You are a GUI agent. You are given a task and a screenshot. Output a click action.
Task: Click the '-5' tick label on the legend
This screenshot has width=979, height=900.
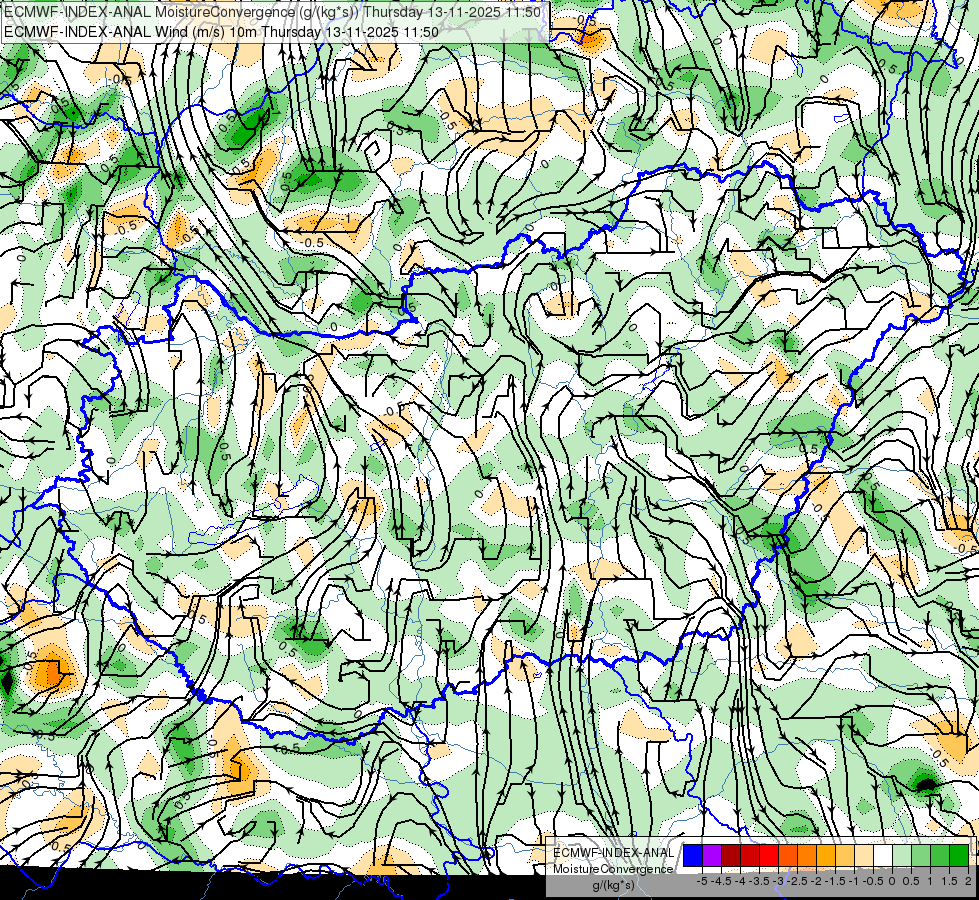click(702, 881)
